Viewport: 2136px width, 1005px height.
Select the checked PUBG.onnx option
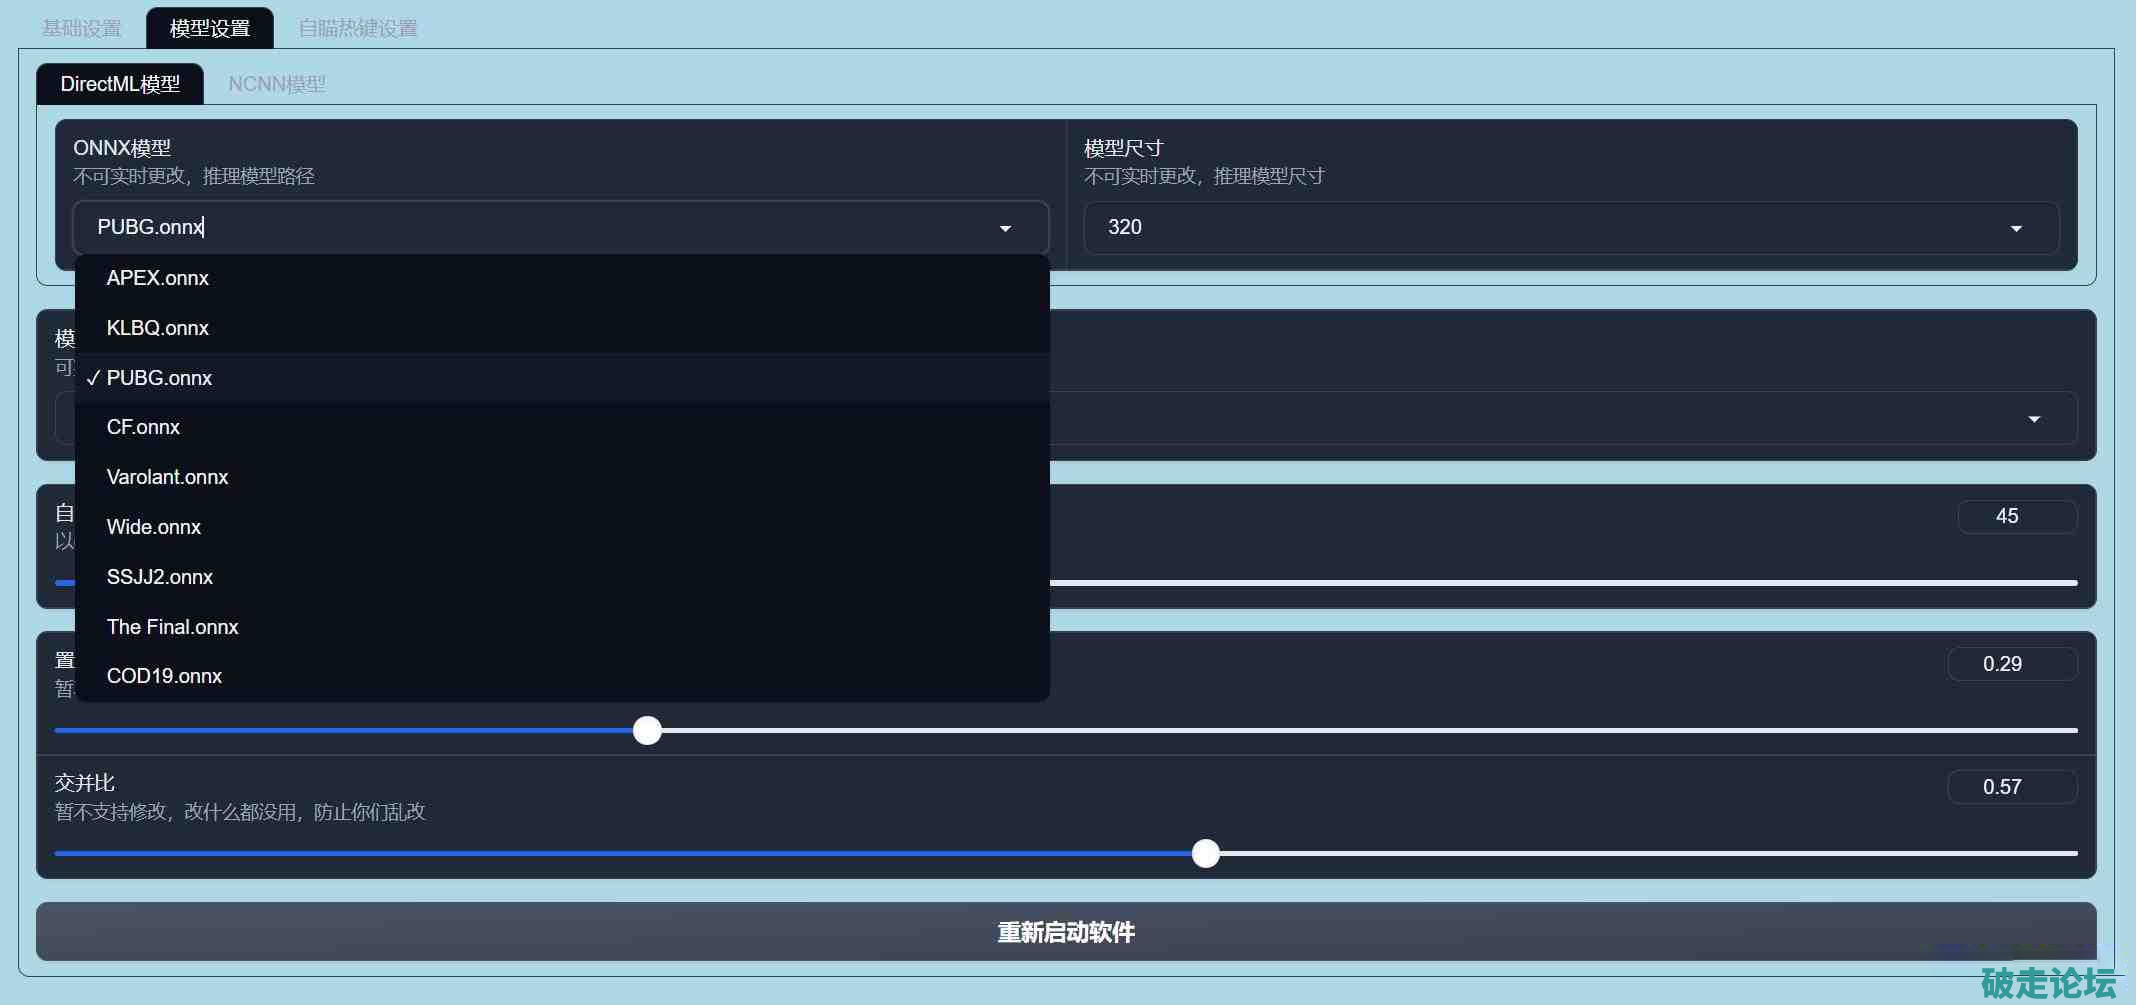tap(160, 378)
